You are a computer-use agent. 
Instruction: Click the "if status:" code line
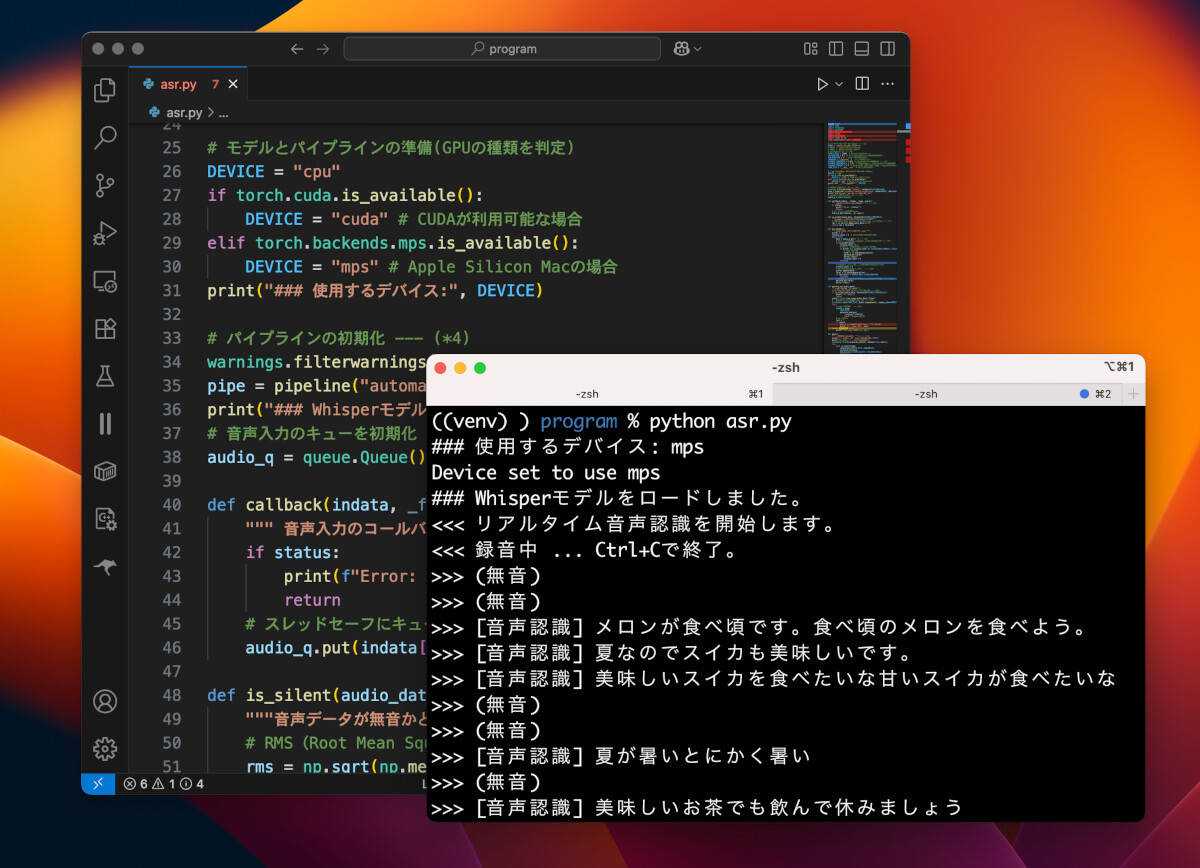[x=293, y=553]
